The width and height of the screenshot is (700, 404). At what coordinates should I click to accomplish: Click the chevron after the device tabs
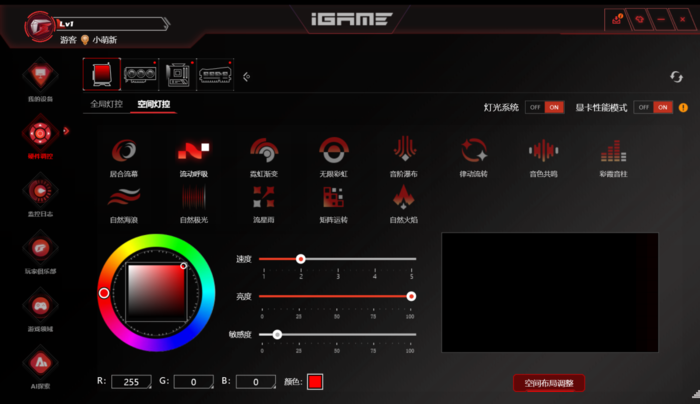(x=246, y=77)
